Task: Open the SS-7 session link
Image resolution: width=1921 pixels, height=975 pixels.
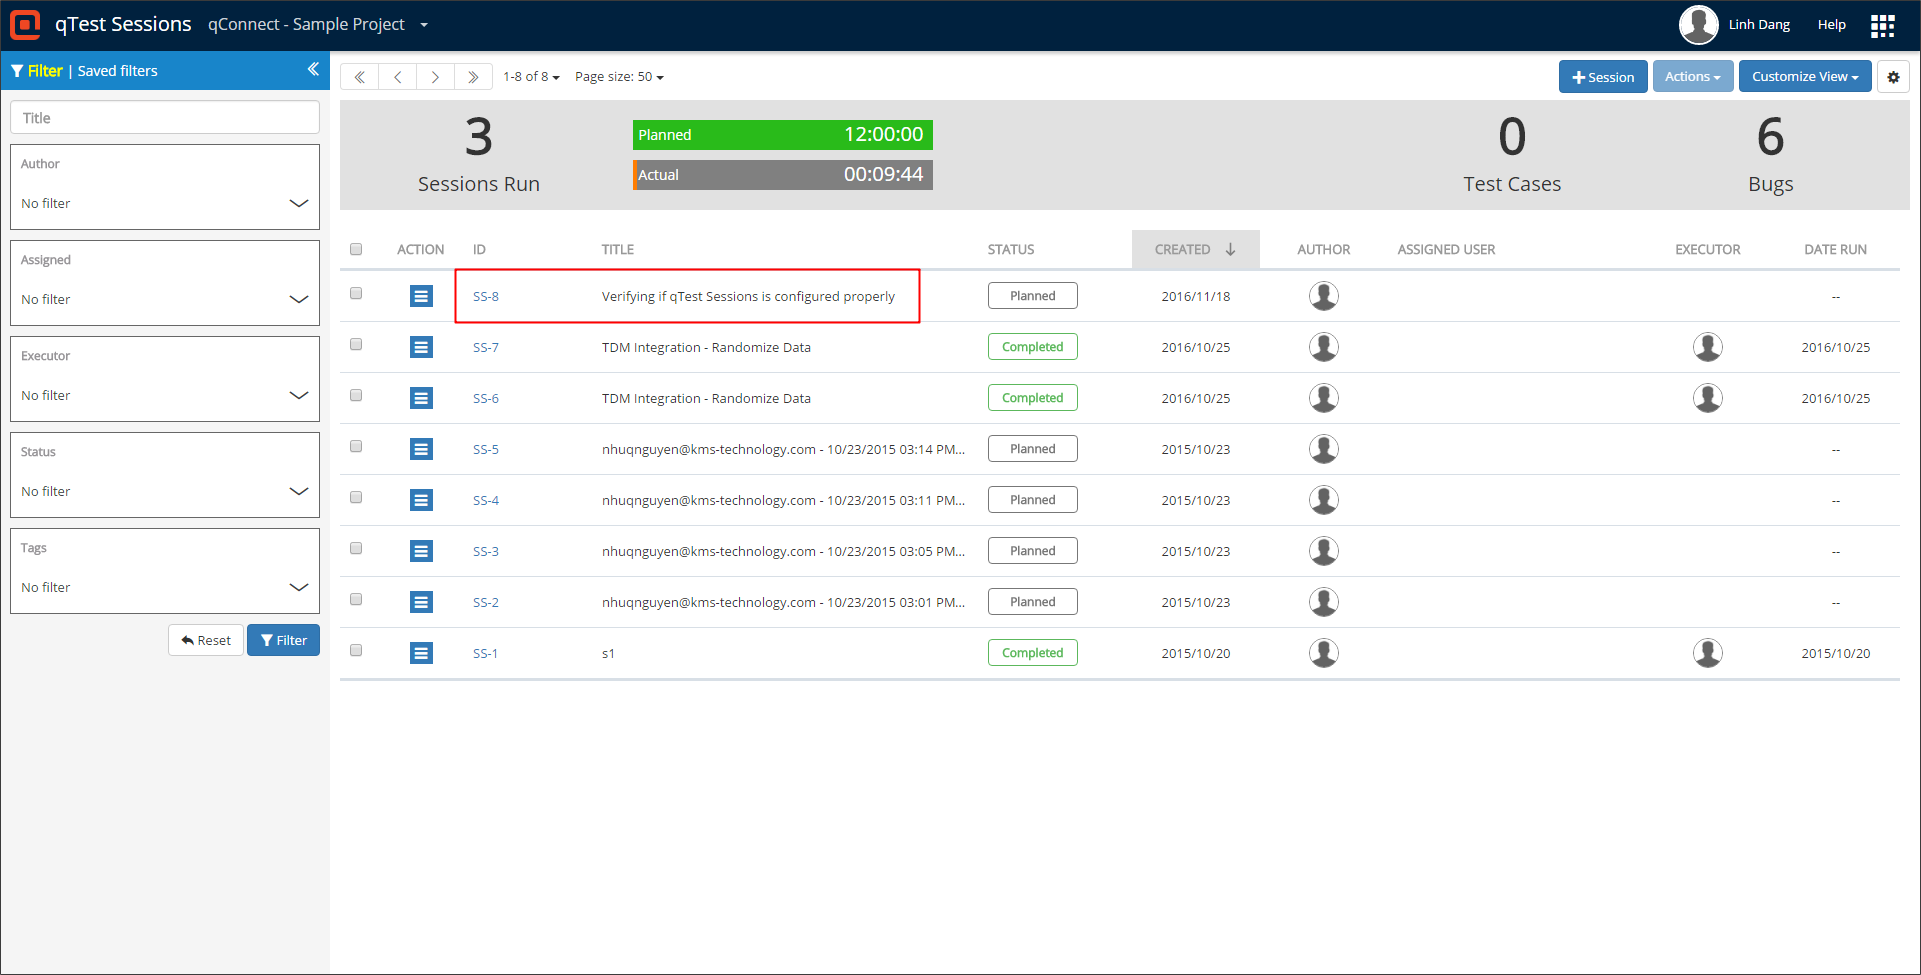Action: point(486,347)
